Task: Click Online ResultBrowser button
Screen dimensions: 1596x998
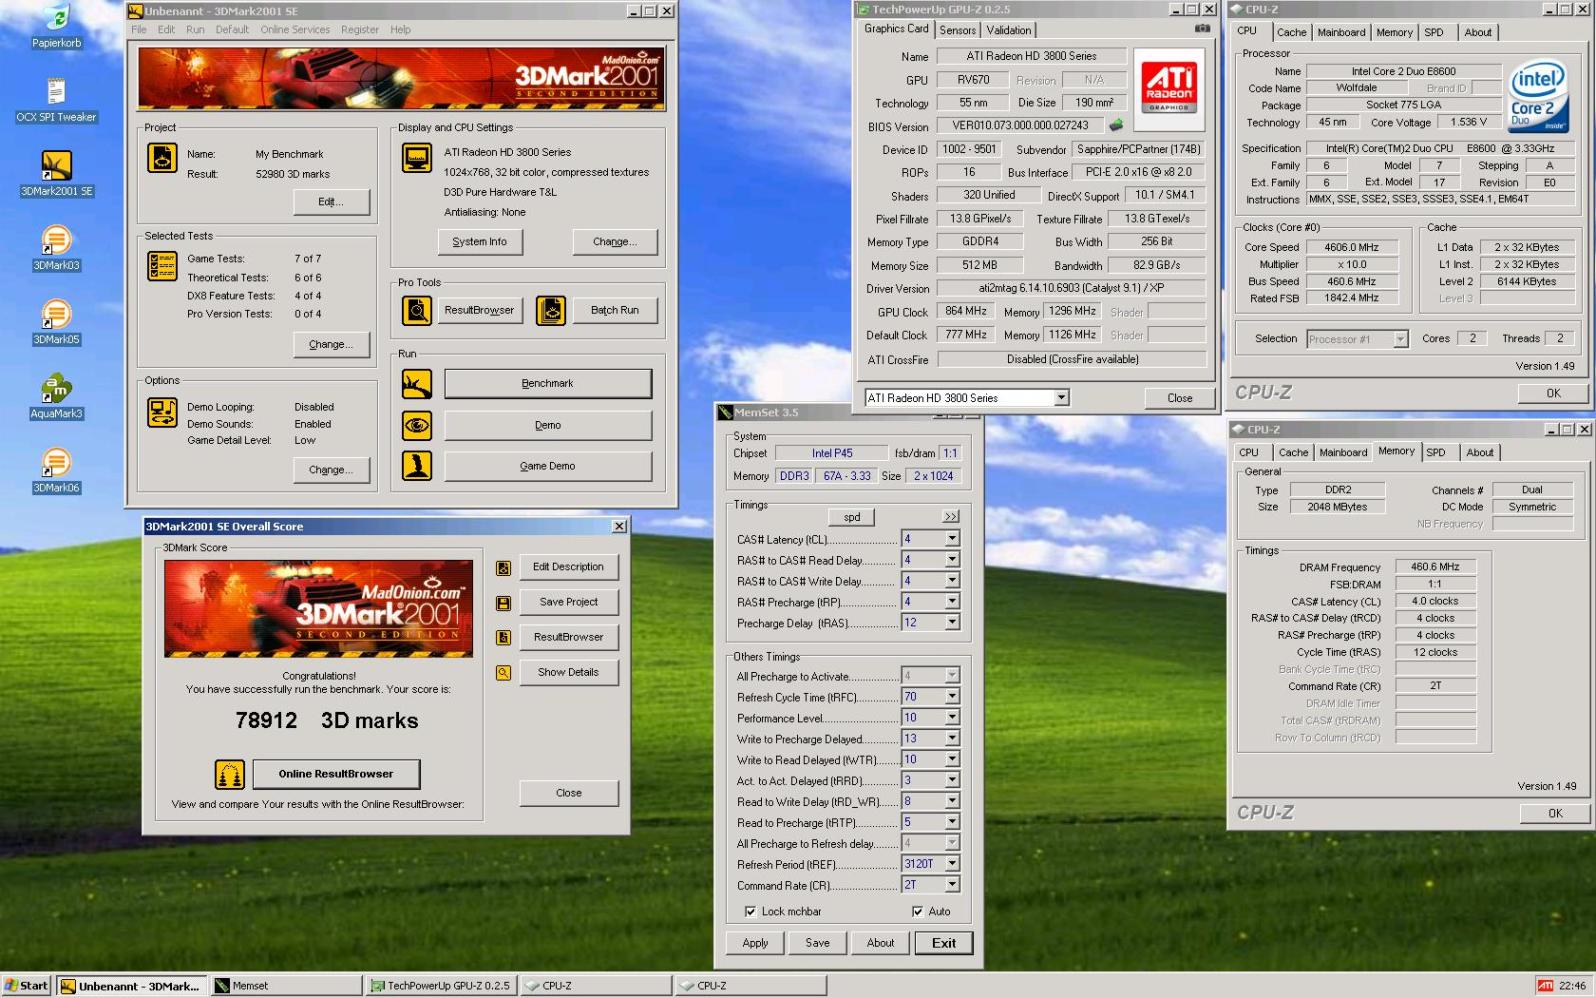Action: click(x=336, y=774)
